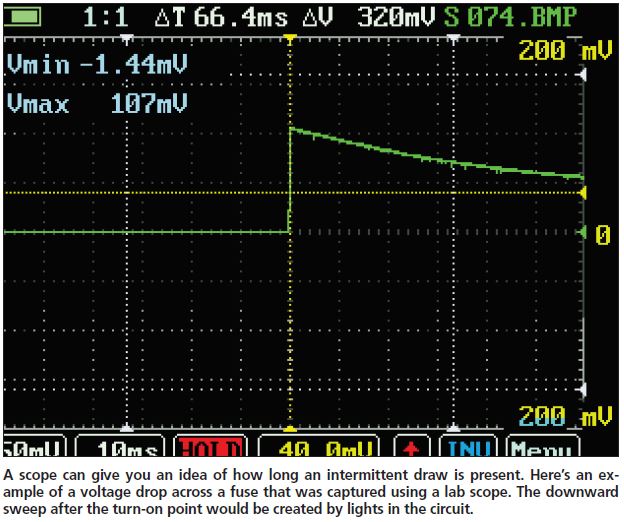Click the right white cursor marker on bottom ruler
This screenshot has height=522, width=624.
coord(453,429)
